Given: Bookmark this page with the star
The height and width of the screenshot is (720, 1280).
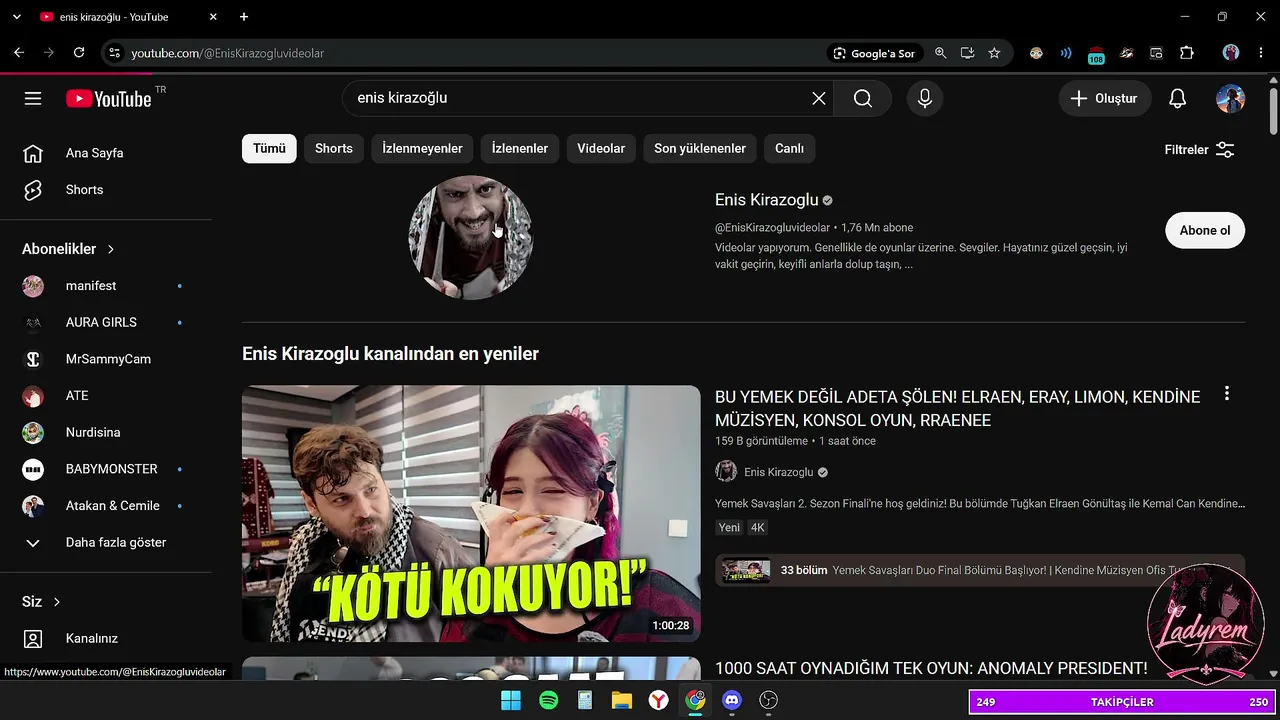Looking at the screenshot, I should coord(994,53).
